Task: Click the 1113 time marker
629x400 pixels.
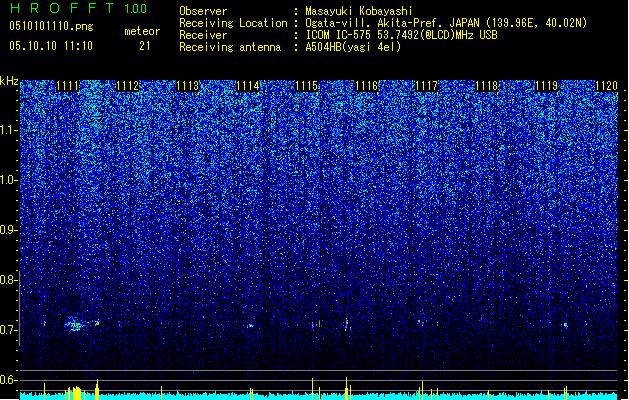Action: (188, 86)
